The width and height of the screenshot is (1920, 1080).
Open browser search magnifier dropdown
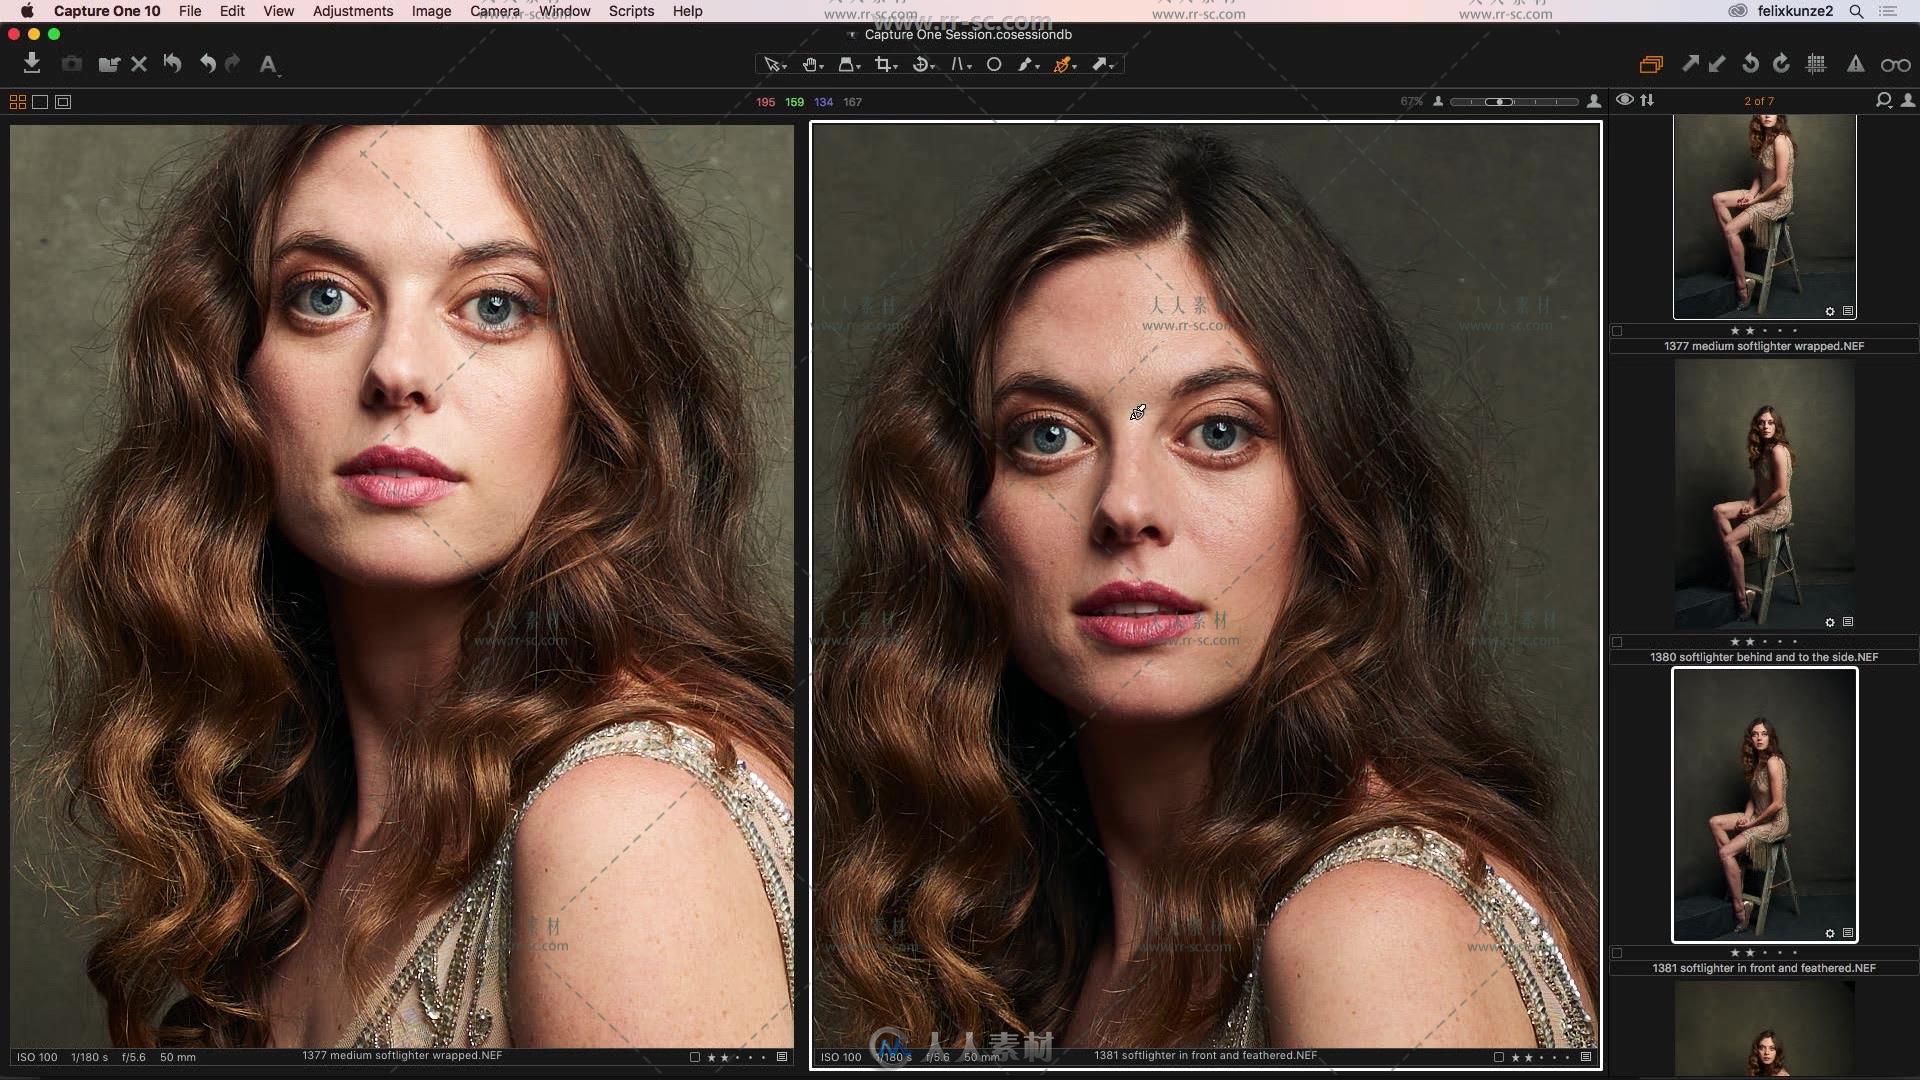1884,101
